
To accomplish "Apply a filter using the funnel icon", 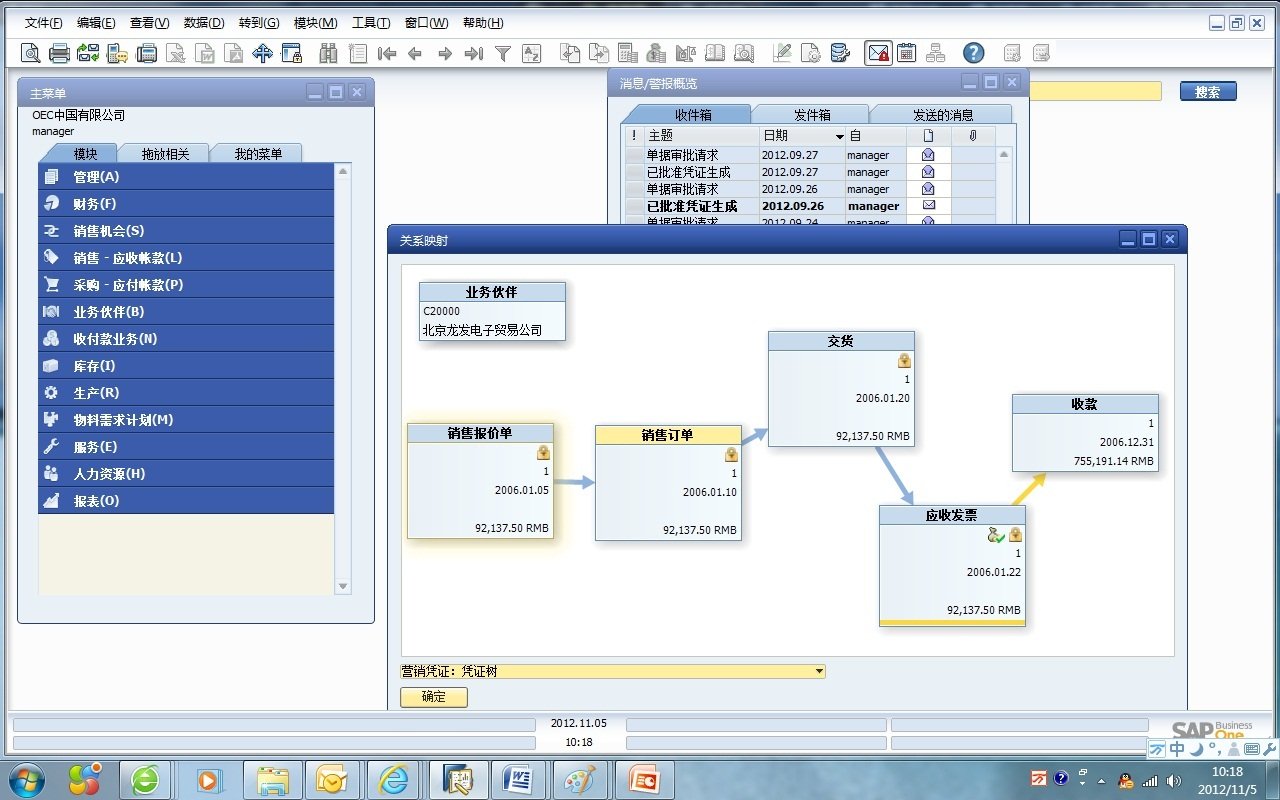I will pos(502,52).
